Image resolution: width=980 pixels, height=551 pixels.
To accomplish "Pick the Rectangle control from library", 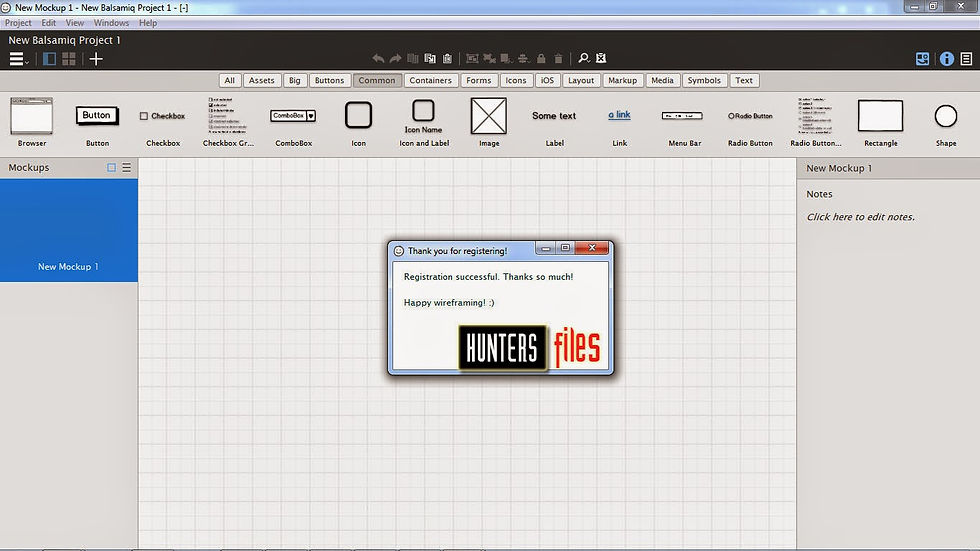I will pyautogui.click(x=881, y=122).
